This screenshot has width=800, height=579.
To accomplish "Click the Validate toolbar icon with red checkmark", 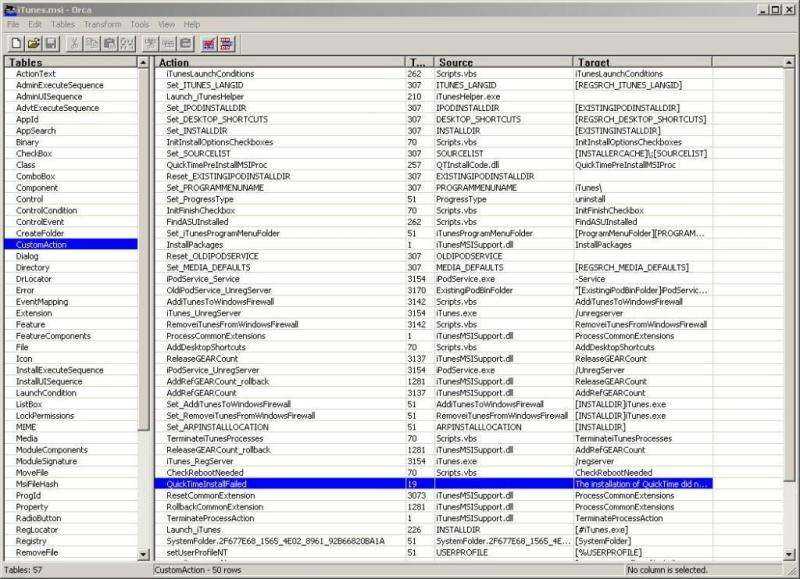I will (209, 44).
